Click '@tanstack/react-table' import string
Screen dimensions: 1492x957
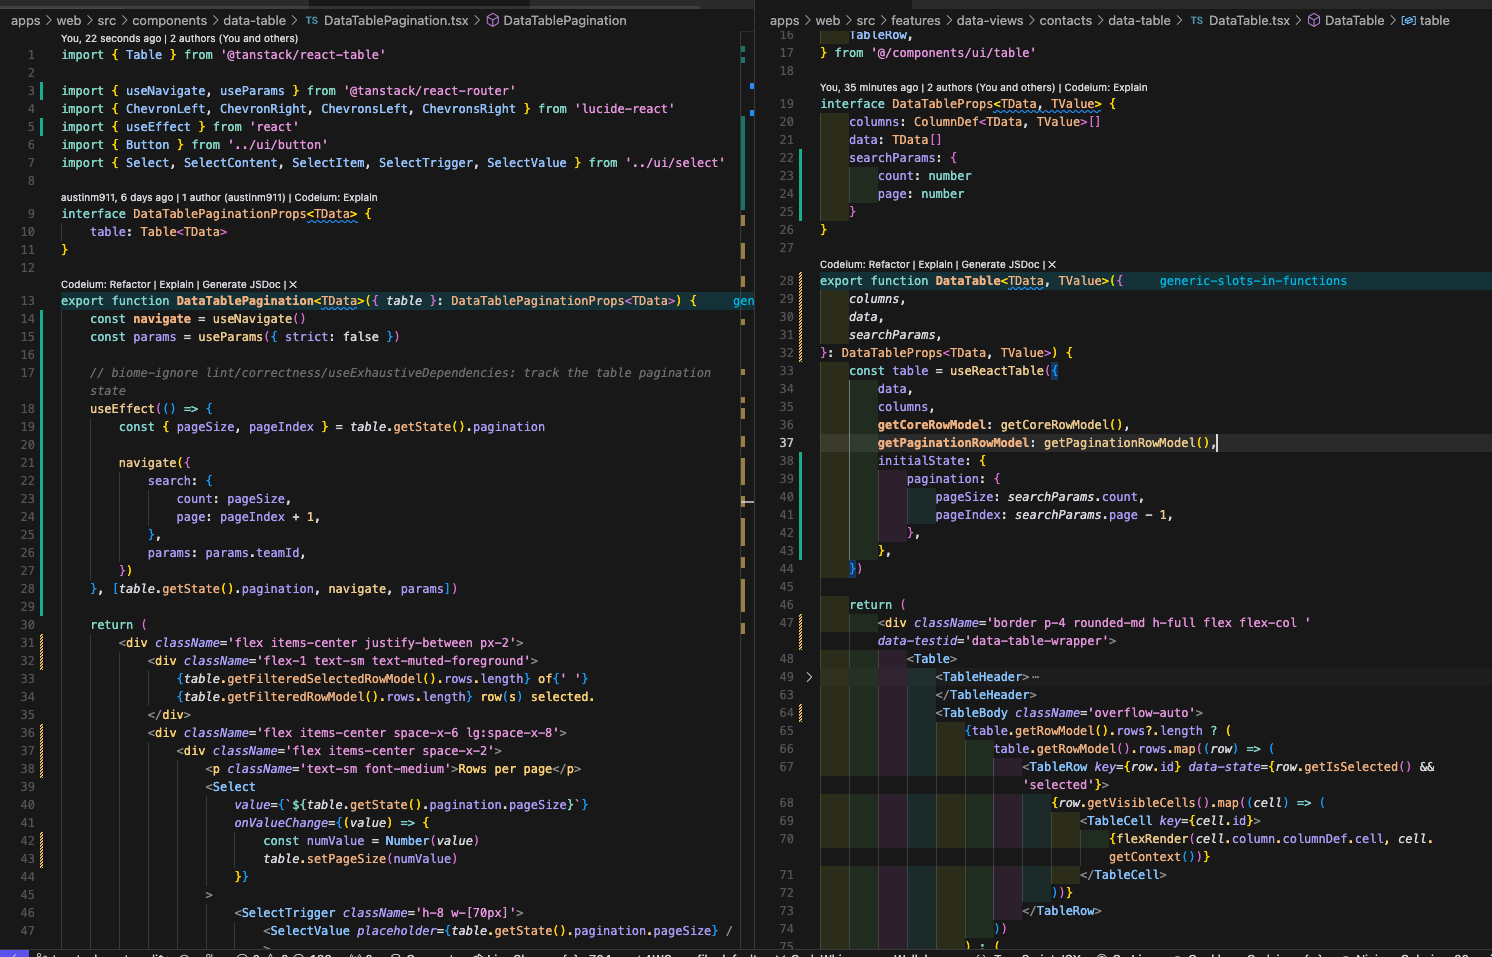[x=303, y=55]
